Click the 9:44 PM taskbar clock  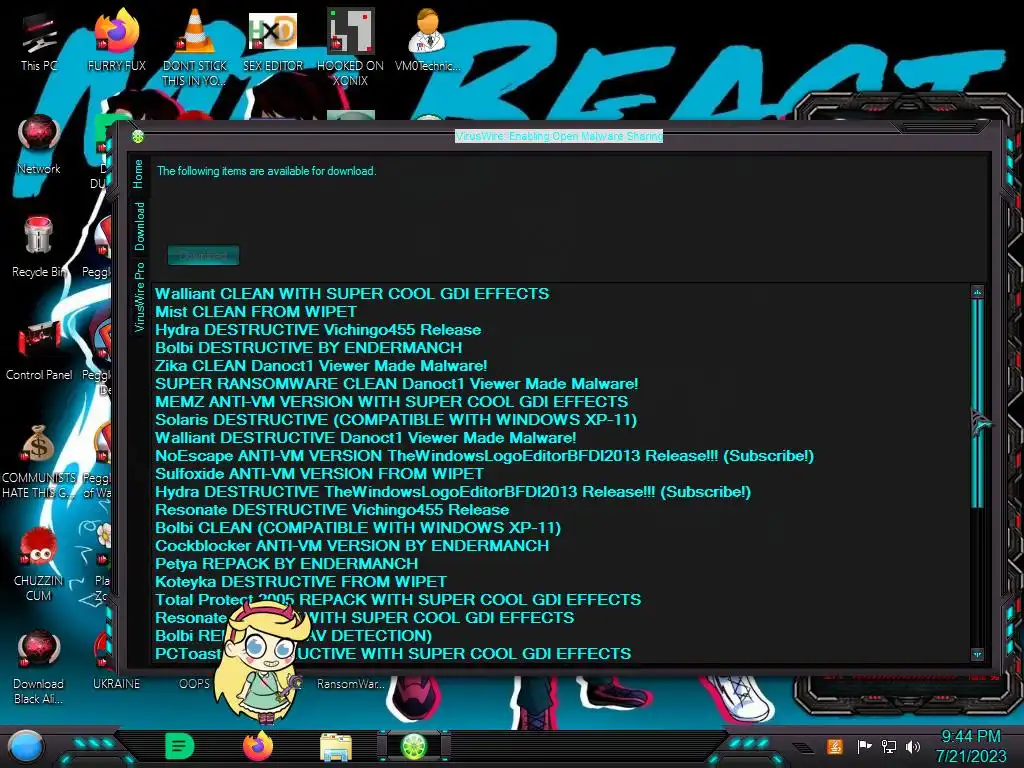tap(971, 737)
